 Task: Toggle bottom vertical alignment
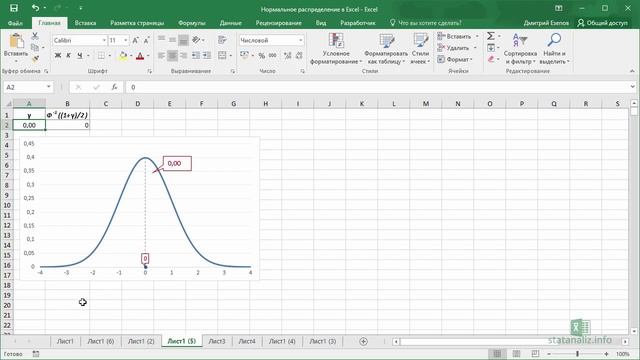click(x=184, y=40)
